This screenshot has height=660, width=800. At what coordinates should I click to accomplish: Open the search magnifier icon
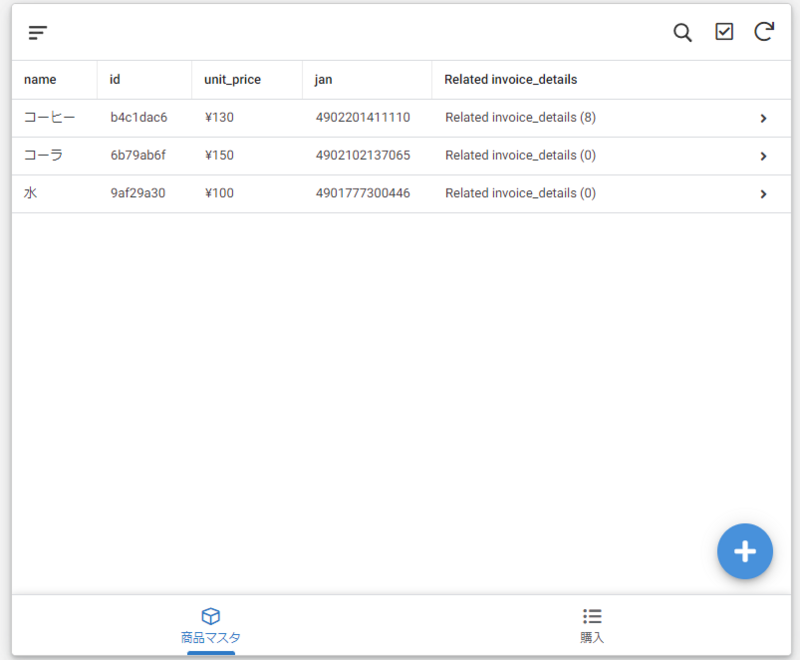coord(682,33)
